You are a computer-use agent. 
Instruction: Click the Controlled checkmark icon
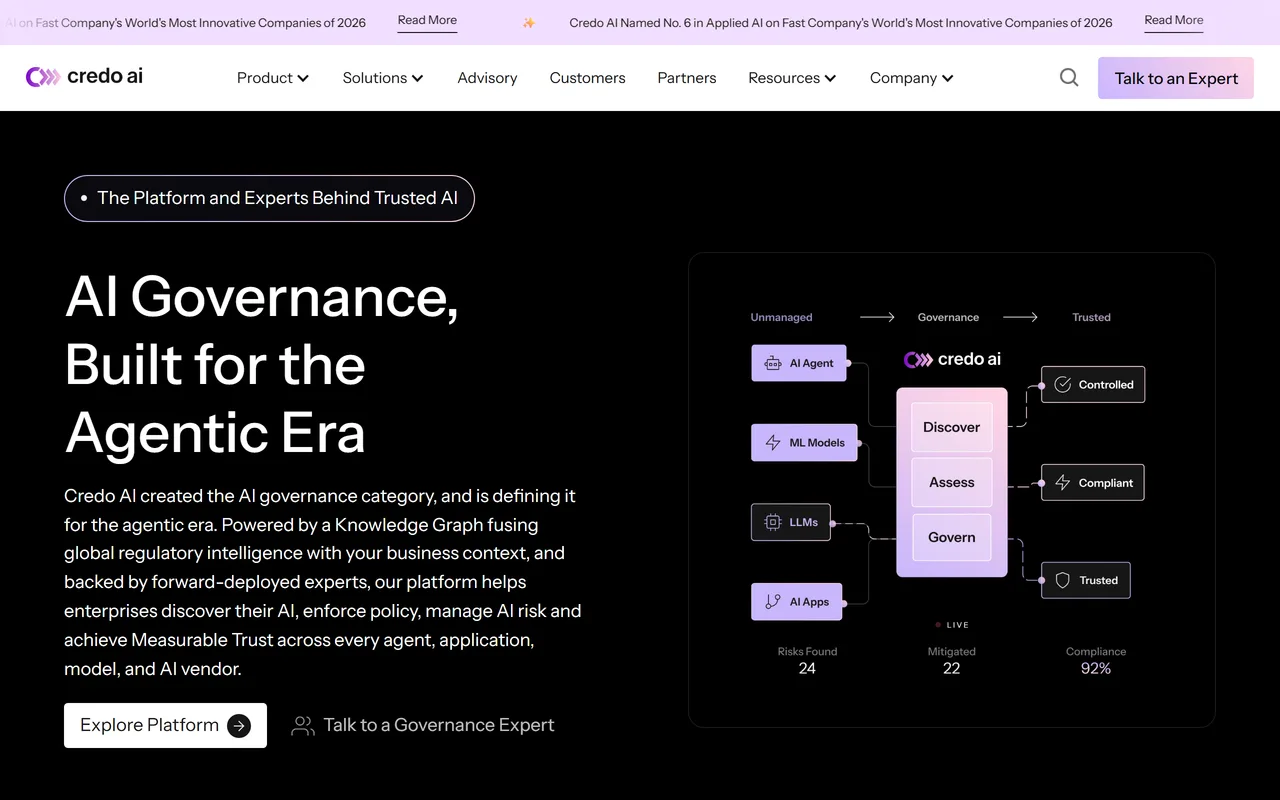click(1063, 385)
